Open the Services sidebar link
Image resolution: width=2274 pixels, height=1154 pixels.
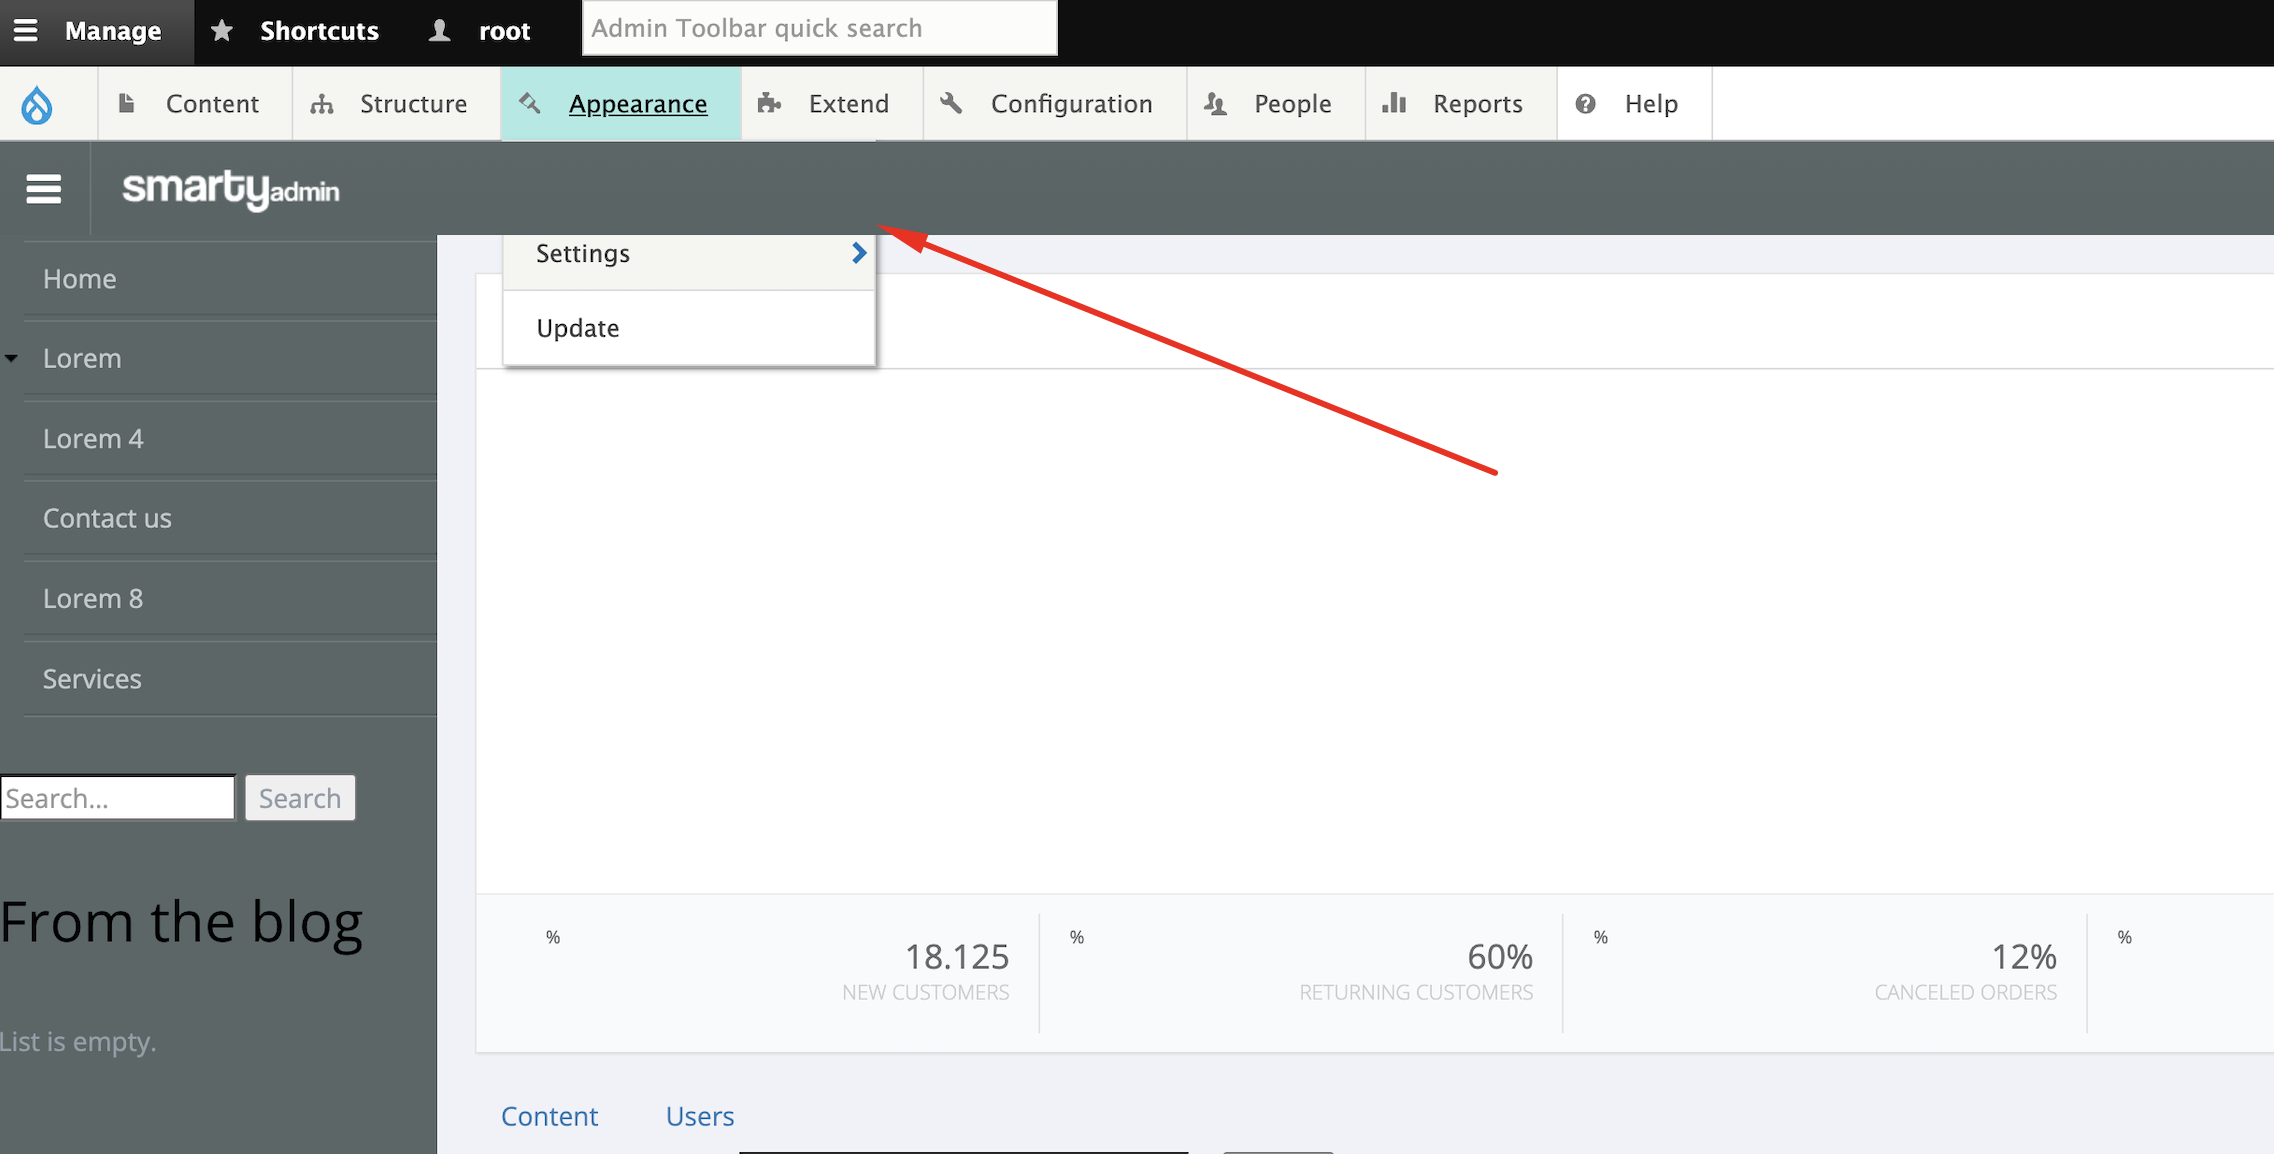tap(92, 678)
